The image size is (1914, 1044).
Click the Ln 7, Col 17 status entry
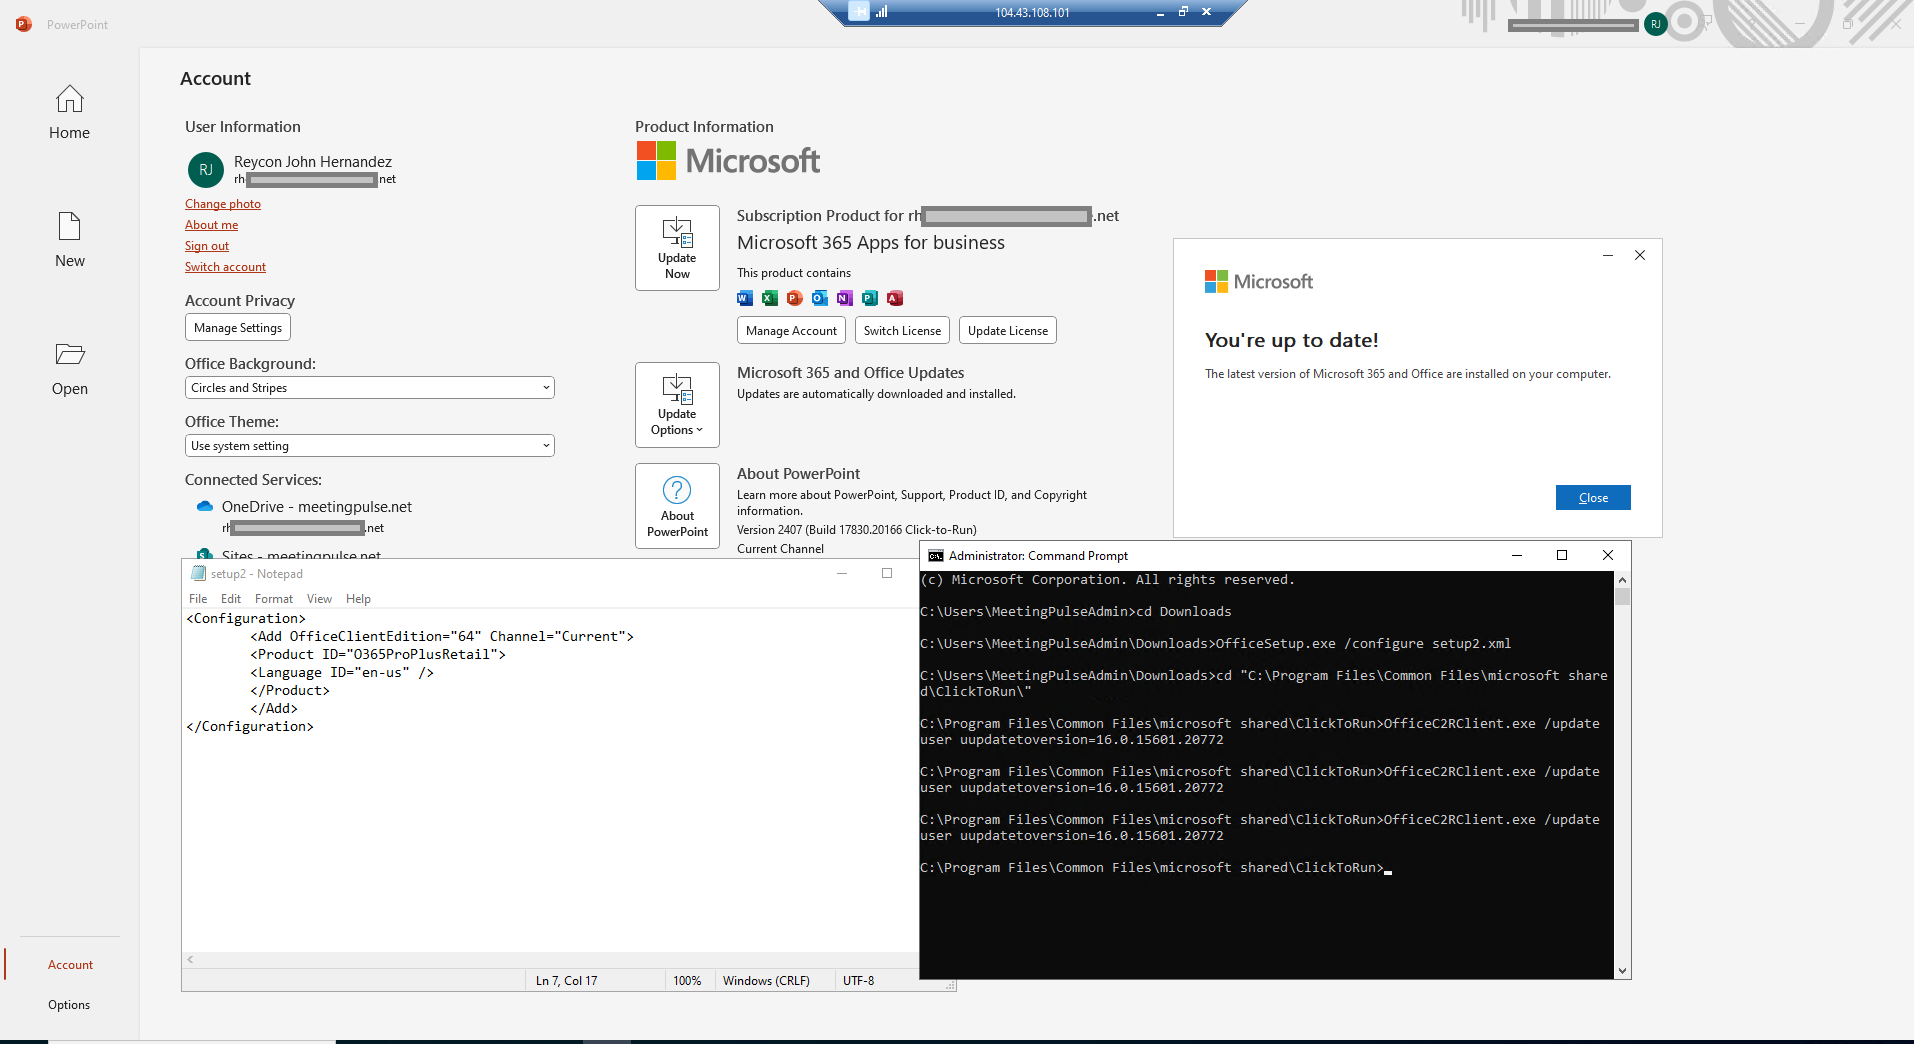point(566,981)
